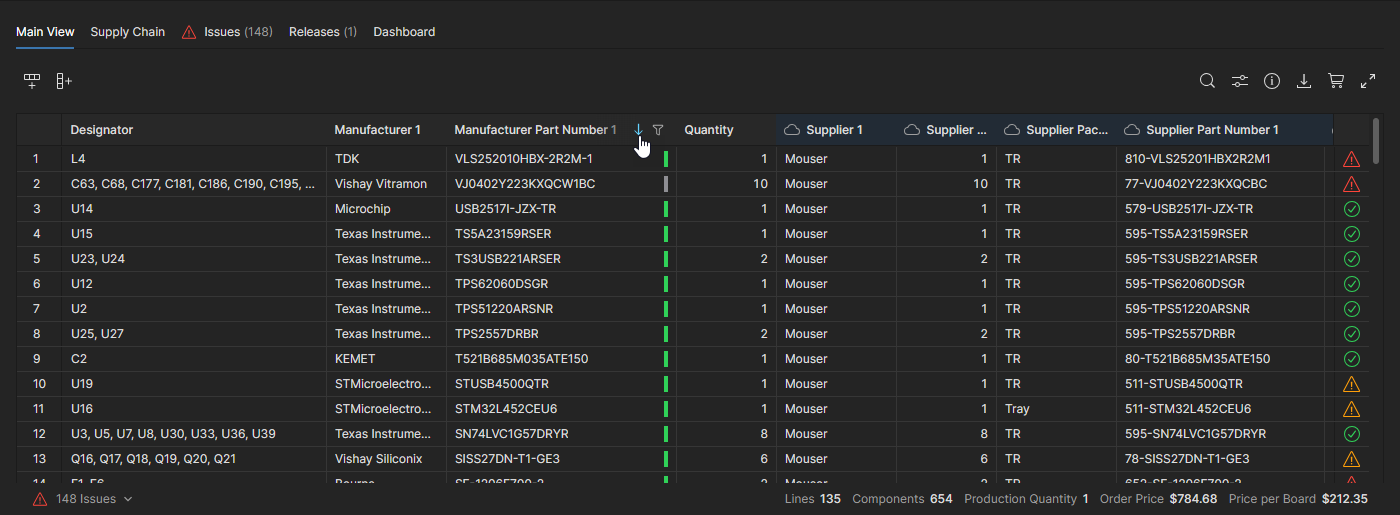
Task: Click the green check status for C2 row
Action: 1352,359
